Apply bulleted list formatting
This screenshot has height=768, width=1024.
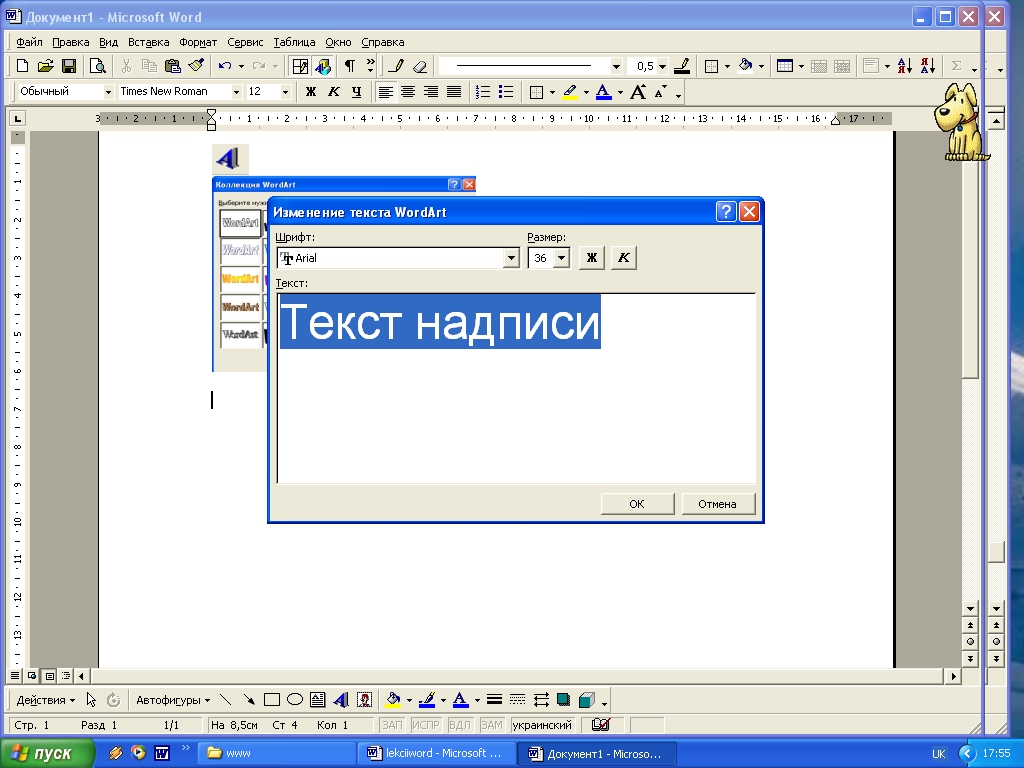(505, 92)
